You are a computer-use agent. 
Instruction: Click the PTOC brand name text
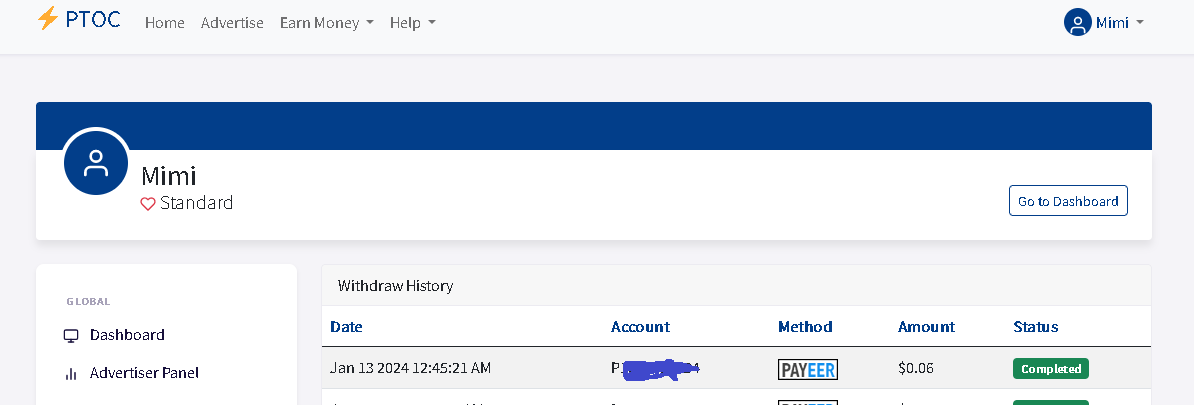click(93, 19)
